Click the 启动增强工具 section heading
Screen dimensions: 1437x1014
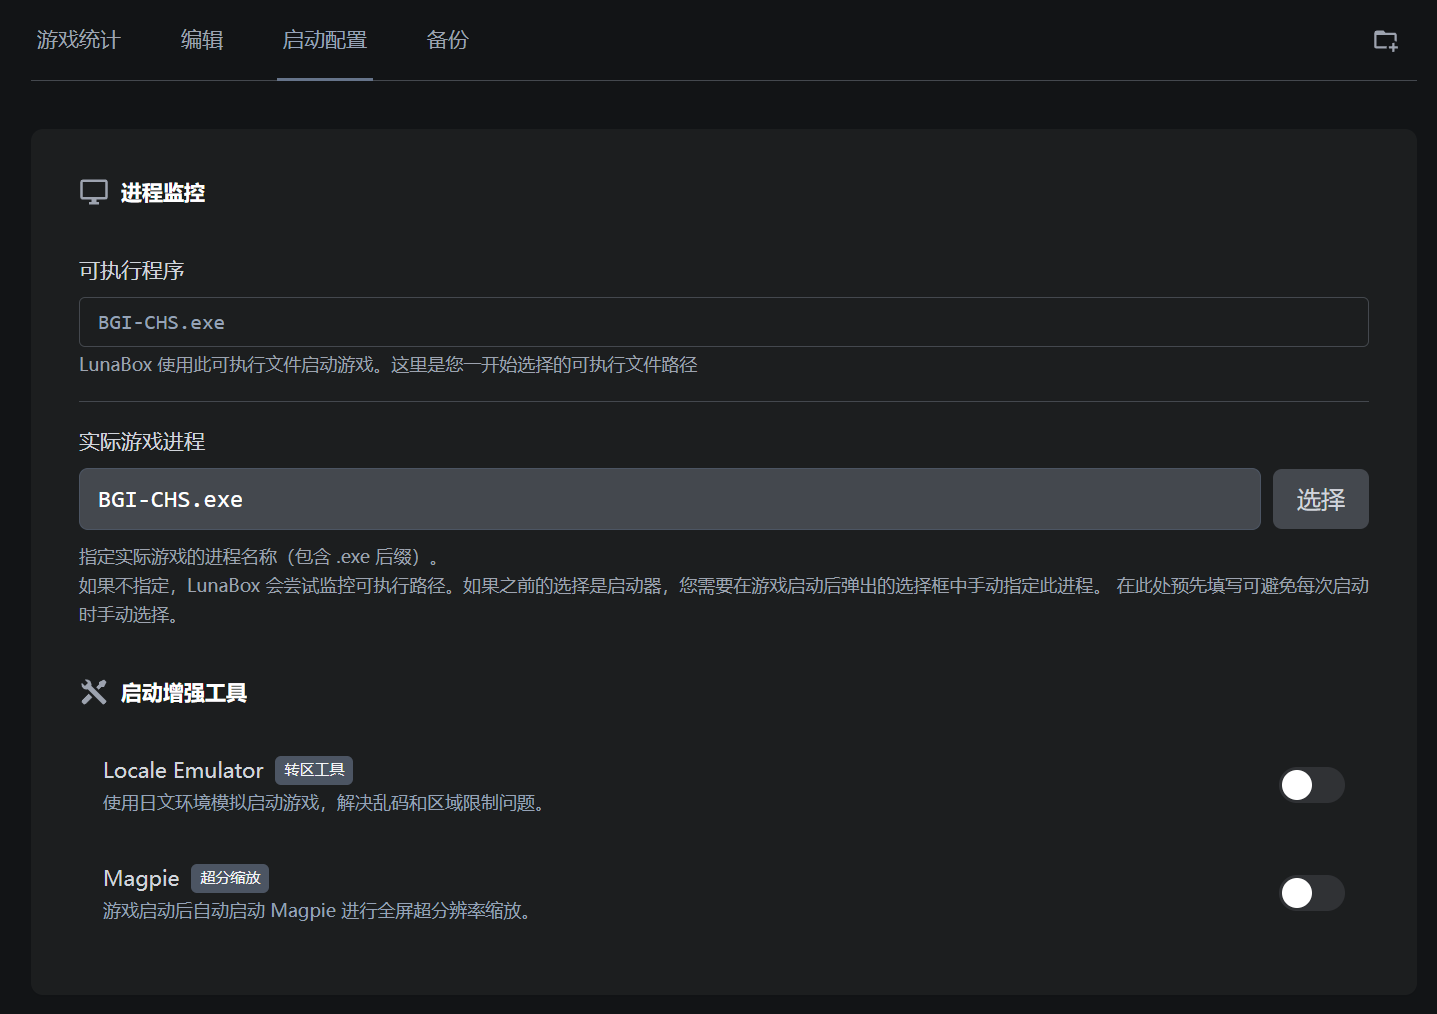pos(184,692)
